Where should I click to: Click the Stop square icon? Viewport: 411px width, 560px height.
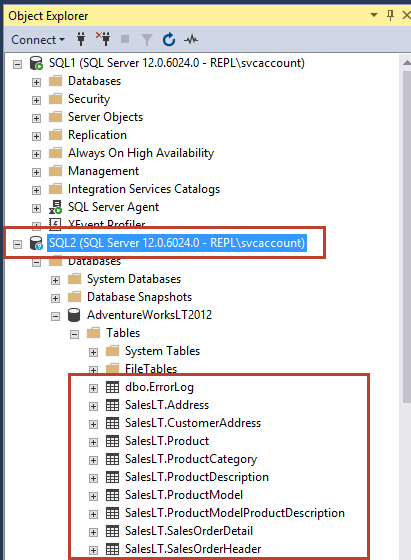click(125, 39)
